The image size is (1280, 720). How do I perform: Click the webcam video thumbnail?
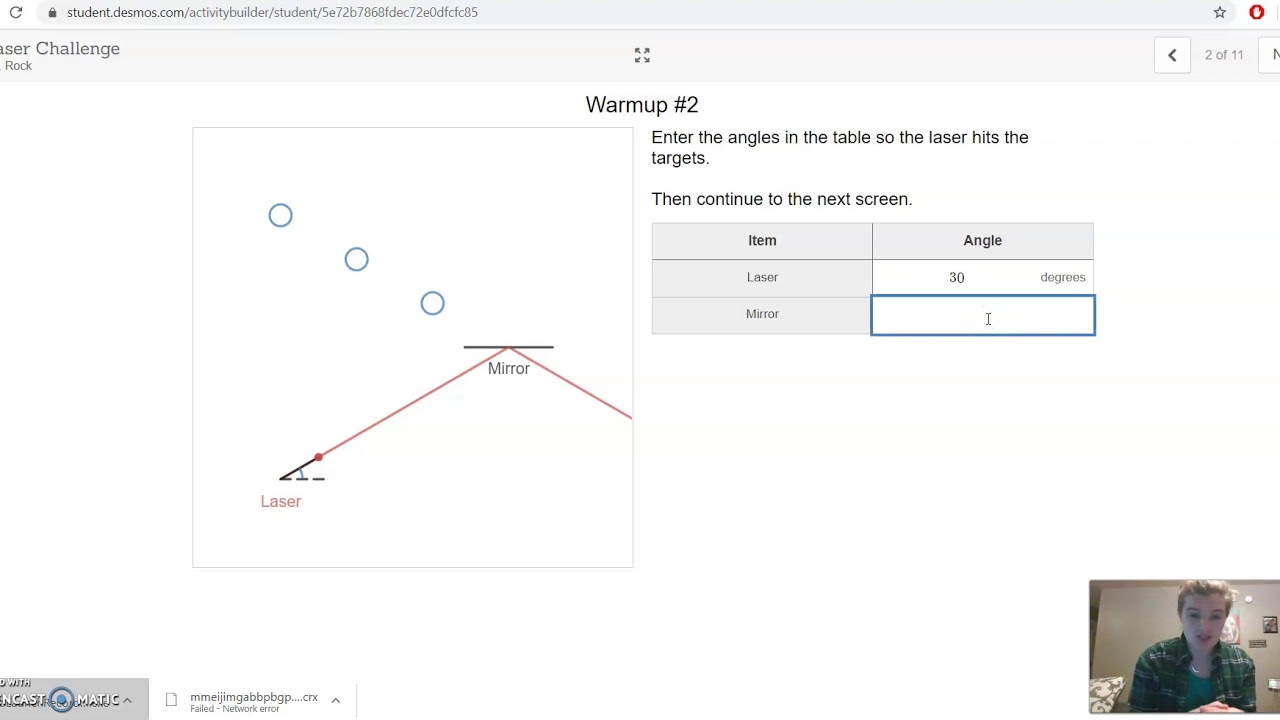coord(1184,646)
